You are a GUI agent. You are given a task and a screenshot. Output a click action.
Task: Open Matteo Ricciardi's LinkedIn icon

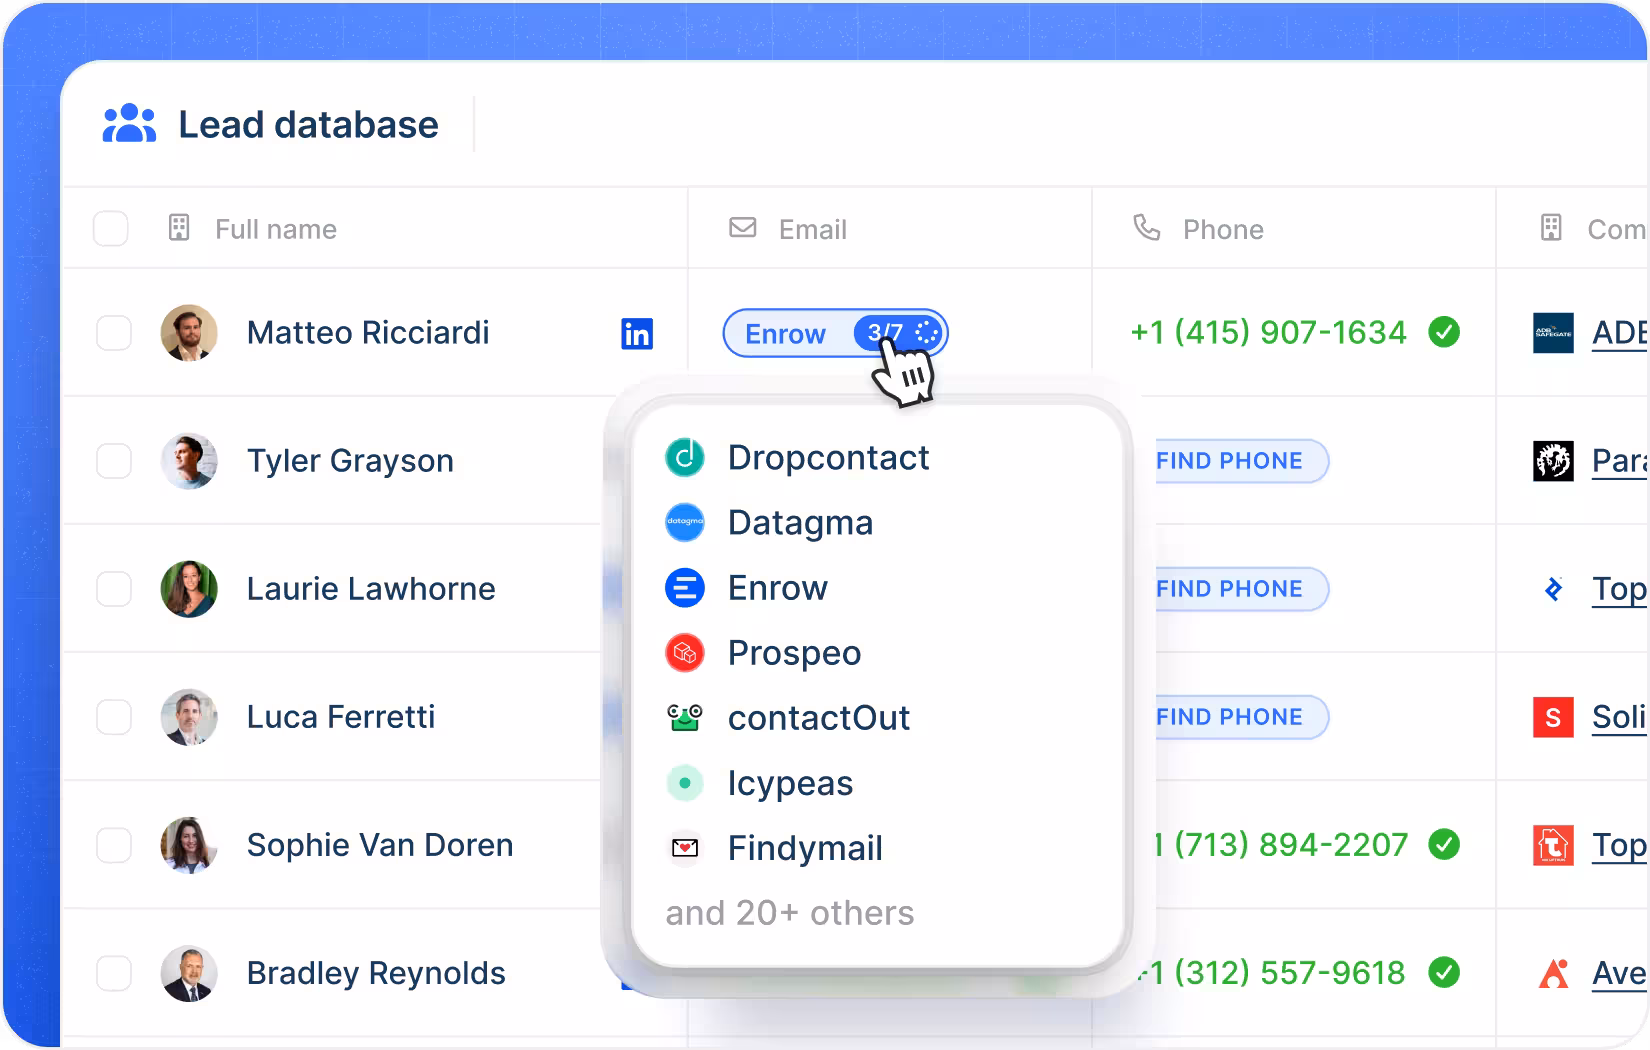(637, 333)
